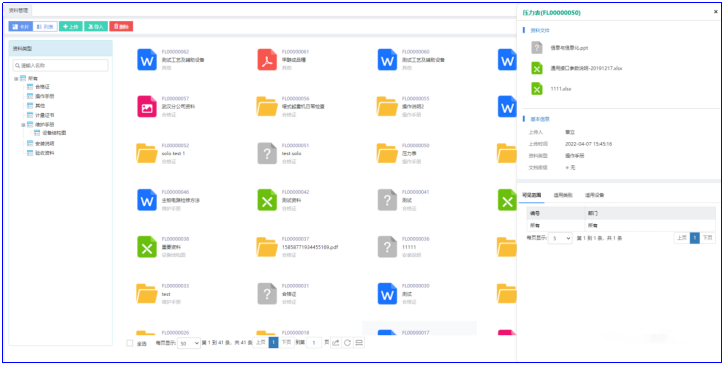Open the ppt file icon in details panel
Viewport: 725px width, 365px height.
pos(536,48)
